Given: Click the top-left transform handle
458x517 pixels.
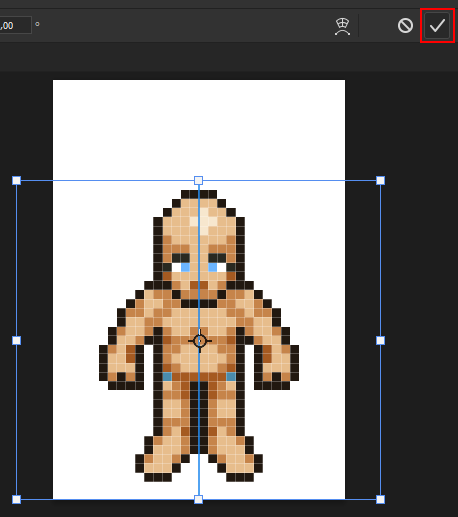Looking at the screenshot, I should coord(16,181).
